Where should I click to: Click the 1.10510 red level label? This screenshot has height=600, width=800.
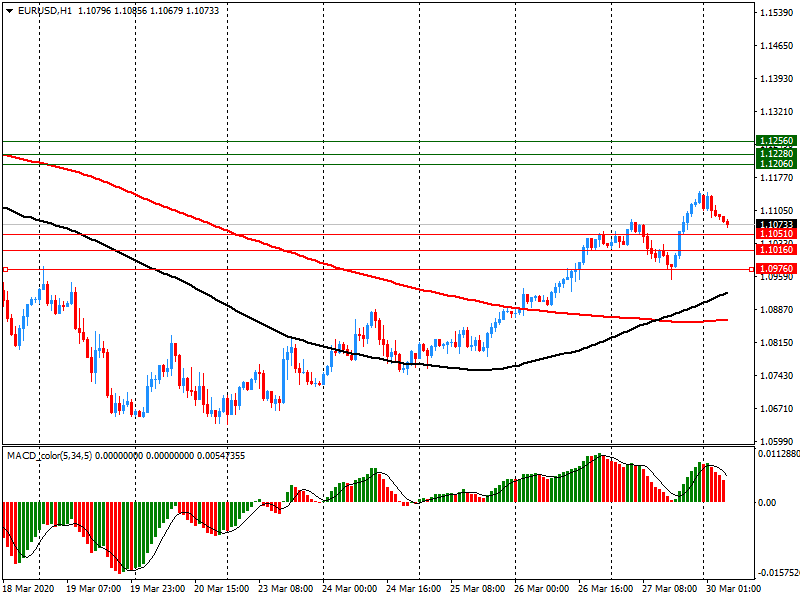[x=777, y=234]
